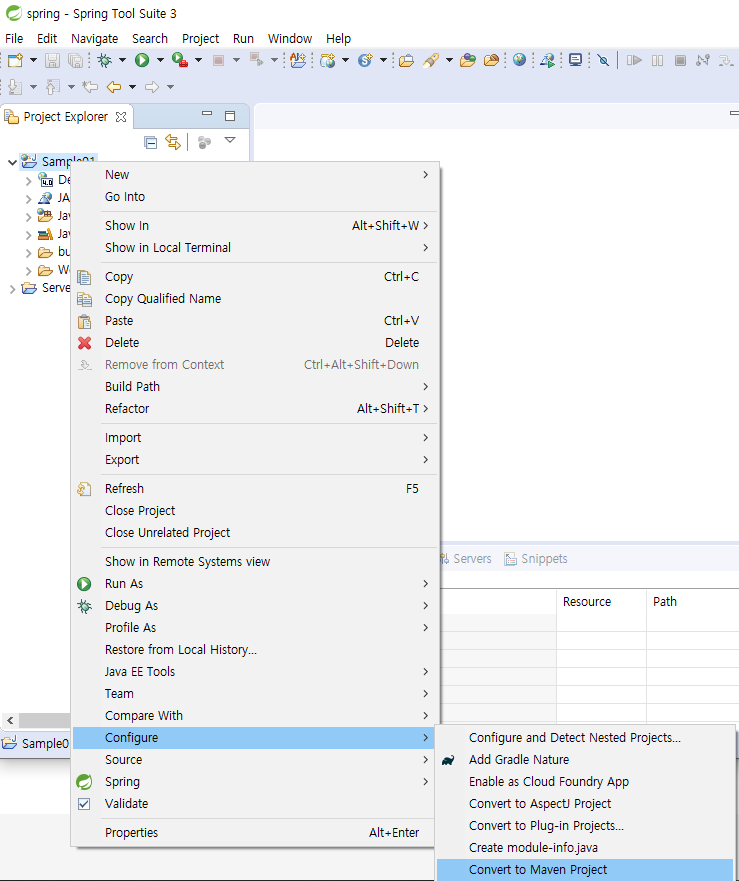This screenshot has height=881, width=739.
Task: Click the Open a Terminal monitor icon
Action: tap(575, 60)
